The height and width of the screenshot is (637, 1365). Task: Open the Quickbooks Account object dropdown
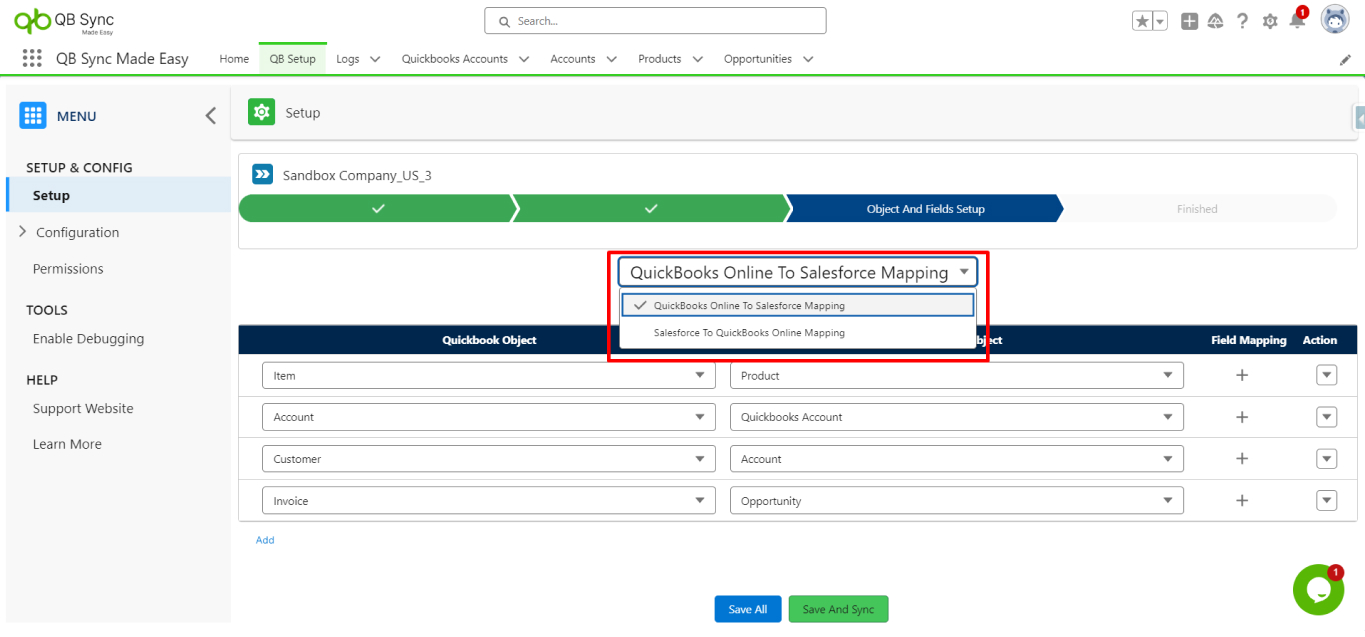point(957,417)
